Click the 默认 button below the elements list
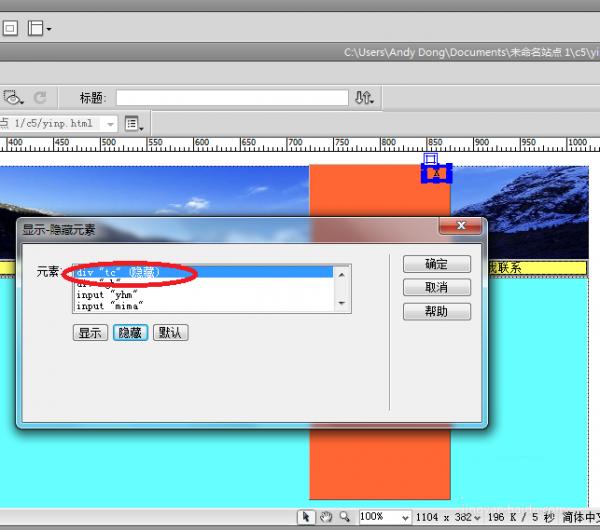Image resolution: width=600 pixels, height=530 pixels. 171,333
